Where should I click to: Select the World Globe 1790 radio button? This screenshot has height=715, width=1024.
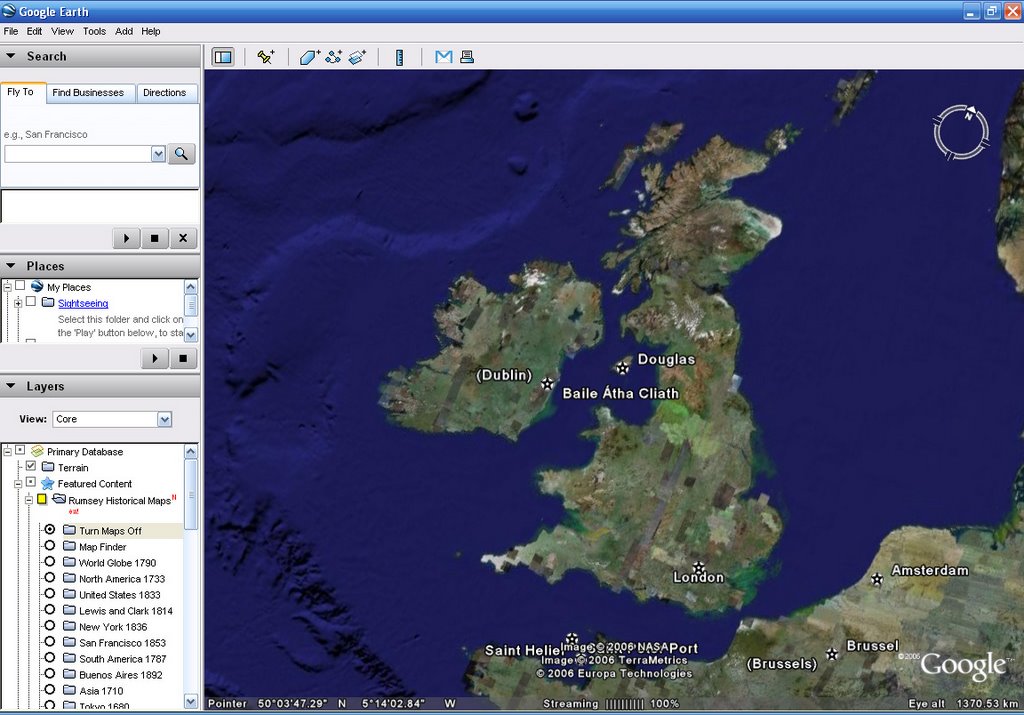coord(50,562)
